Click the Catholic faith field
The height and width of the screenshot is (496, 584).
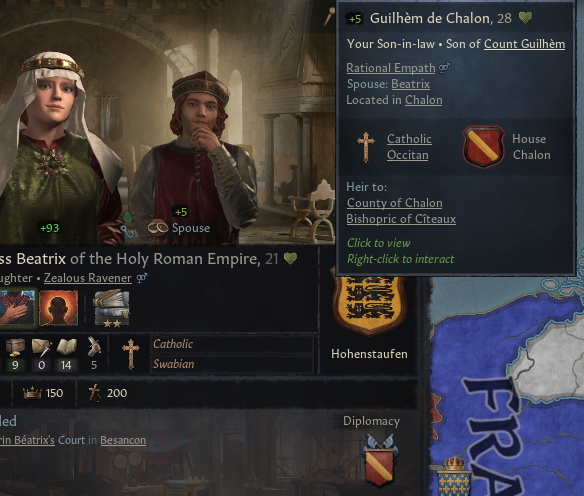[x=231, y=344]
